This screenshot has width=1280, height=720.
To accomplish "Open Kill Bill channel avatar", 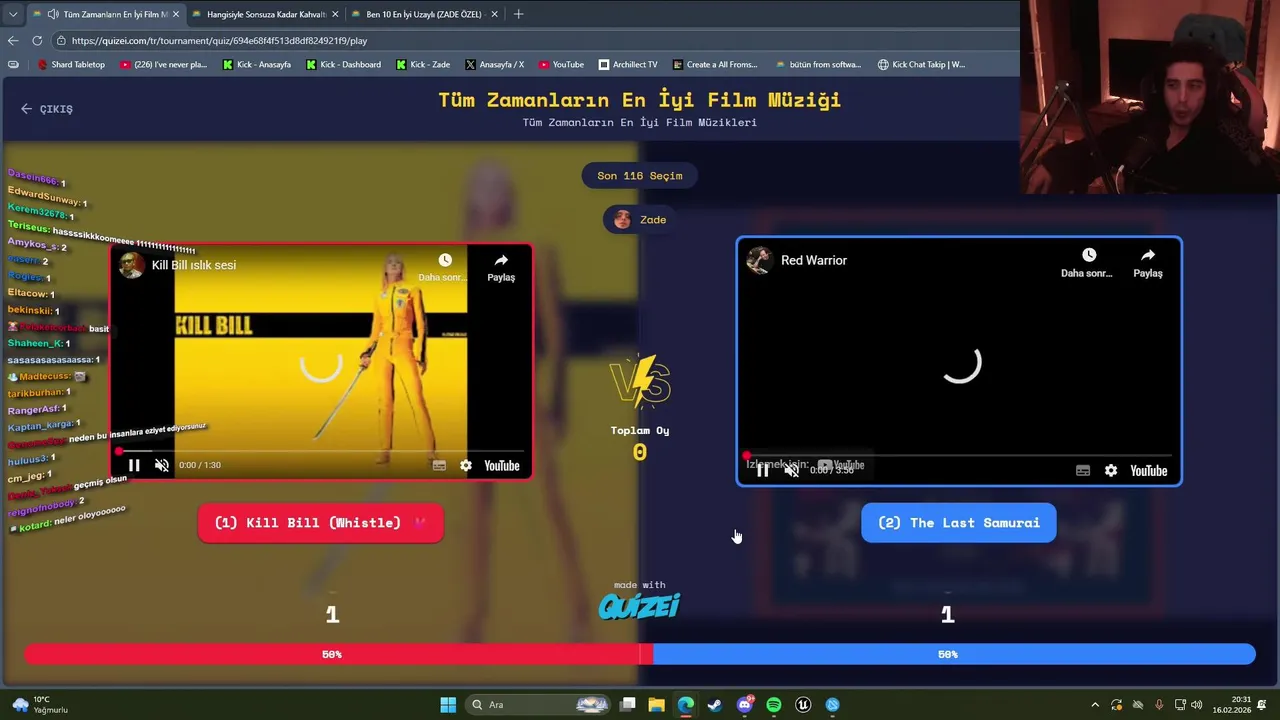I will [x=131, y=265].
